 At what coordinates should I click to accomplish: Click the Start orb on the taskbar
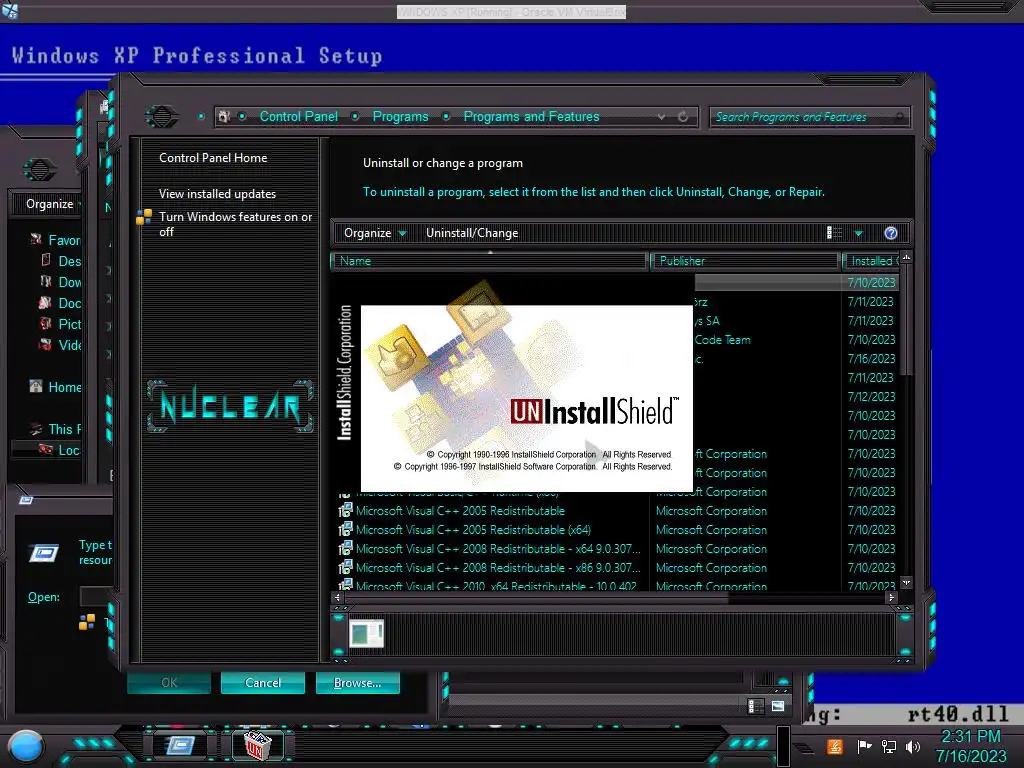pos(26,746)
